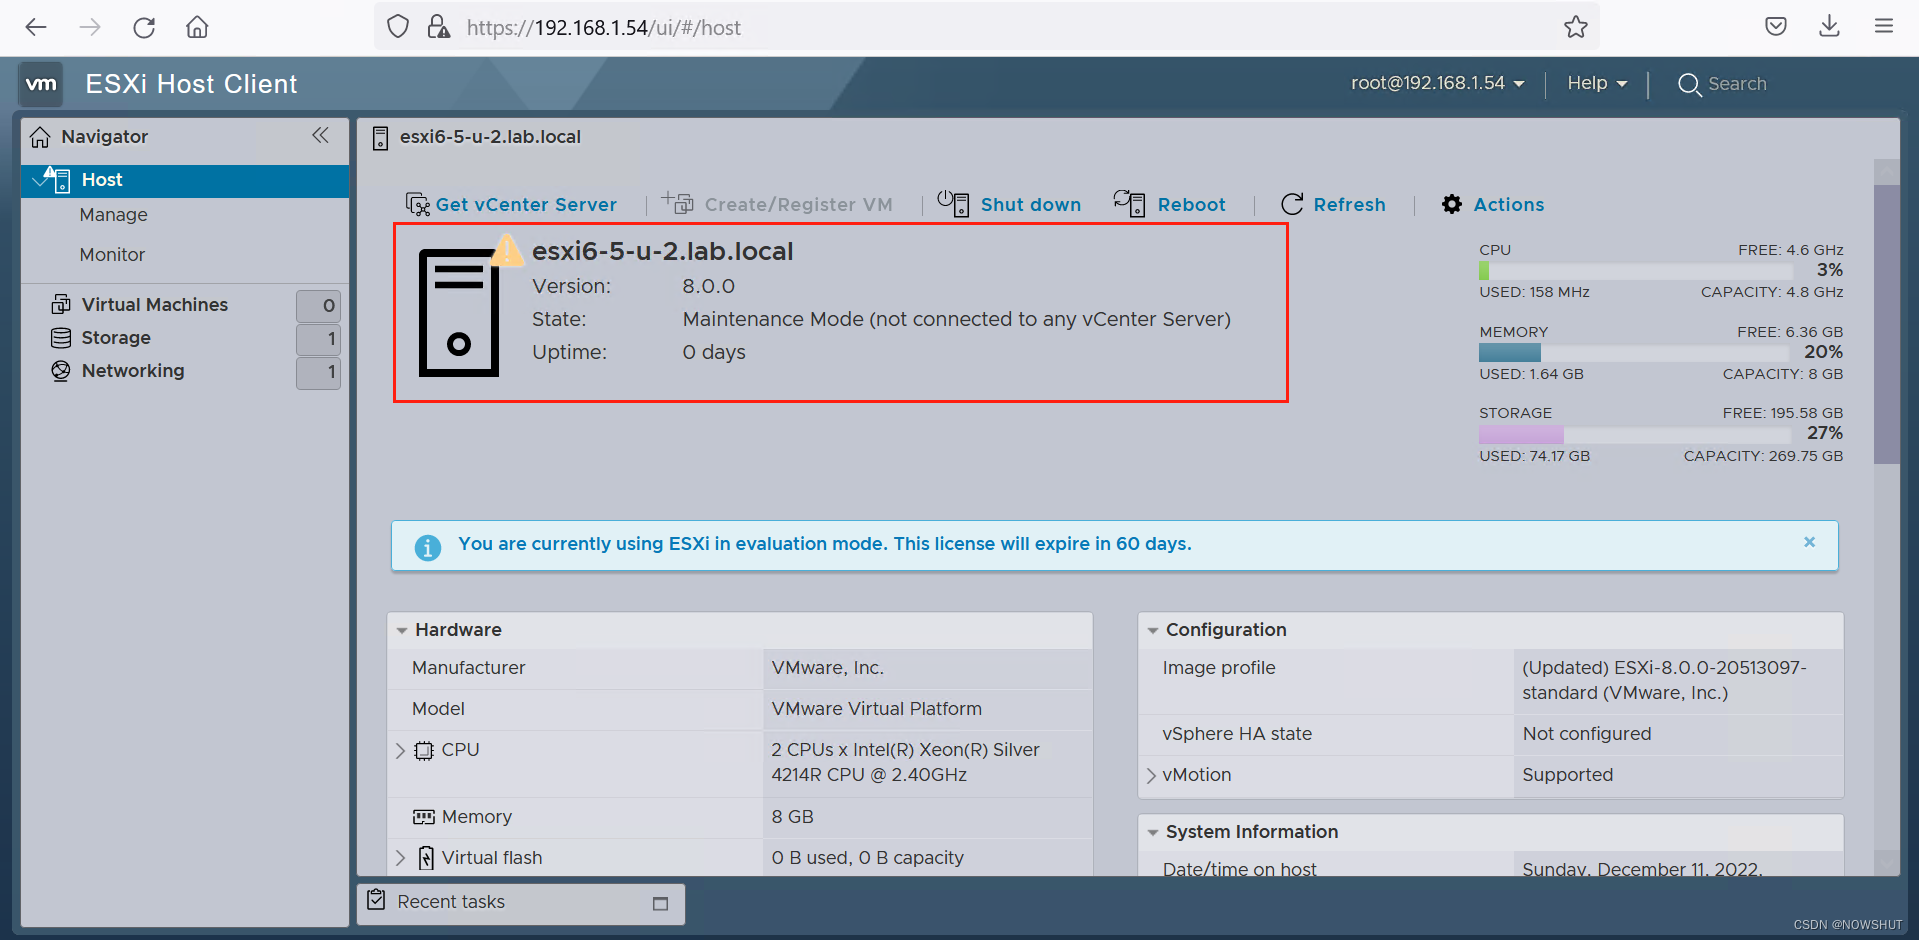The height and width of the screenshot is (940, 1919).
Task: Click the large host server icon
Action: pos(459,313)
